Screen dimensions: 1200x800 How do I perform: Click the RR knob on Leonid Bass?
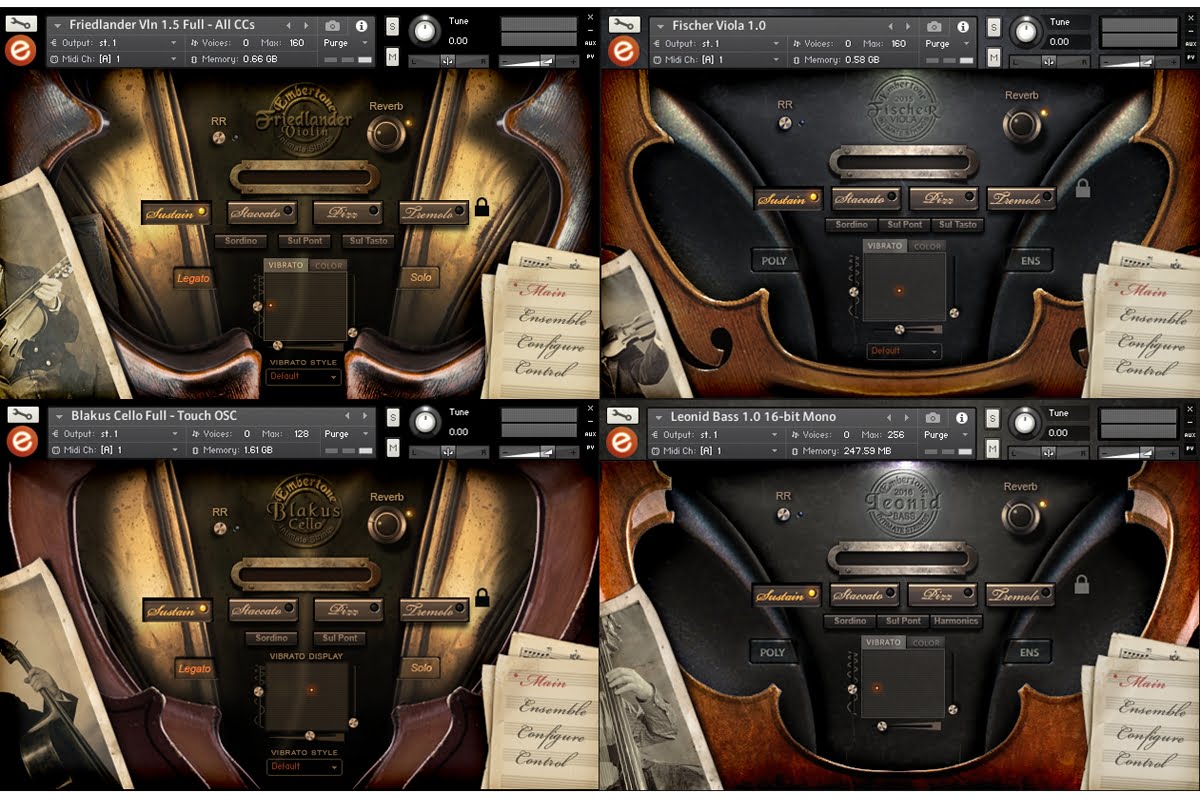tap(784, 514)
